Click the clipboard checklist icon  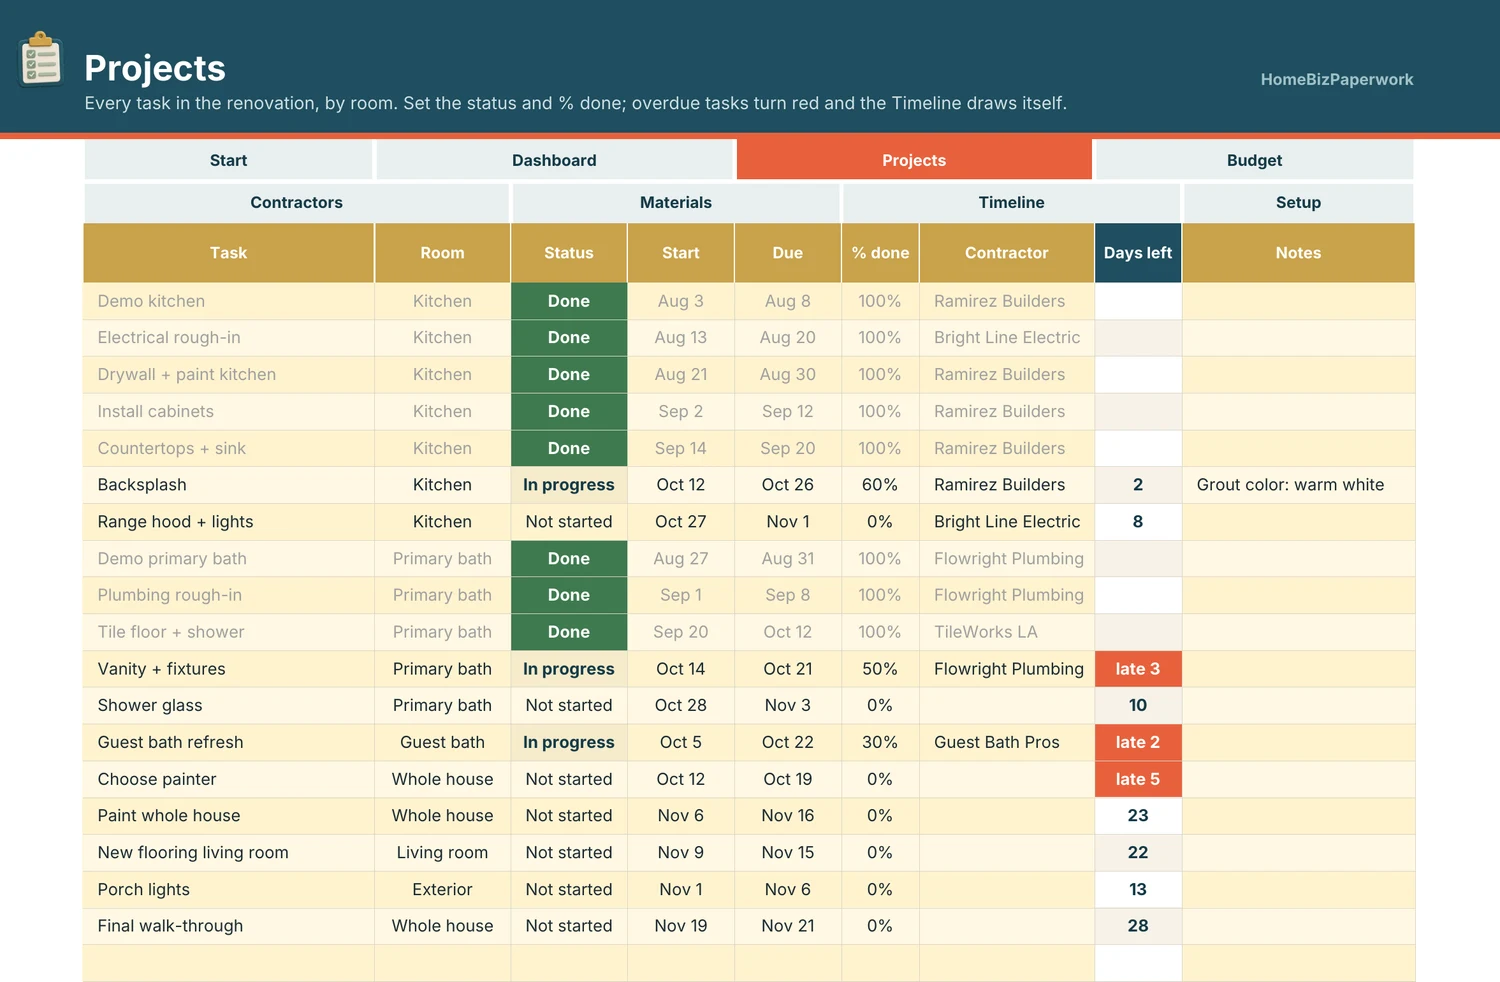tap(41, 60)
